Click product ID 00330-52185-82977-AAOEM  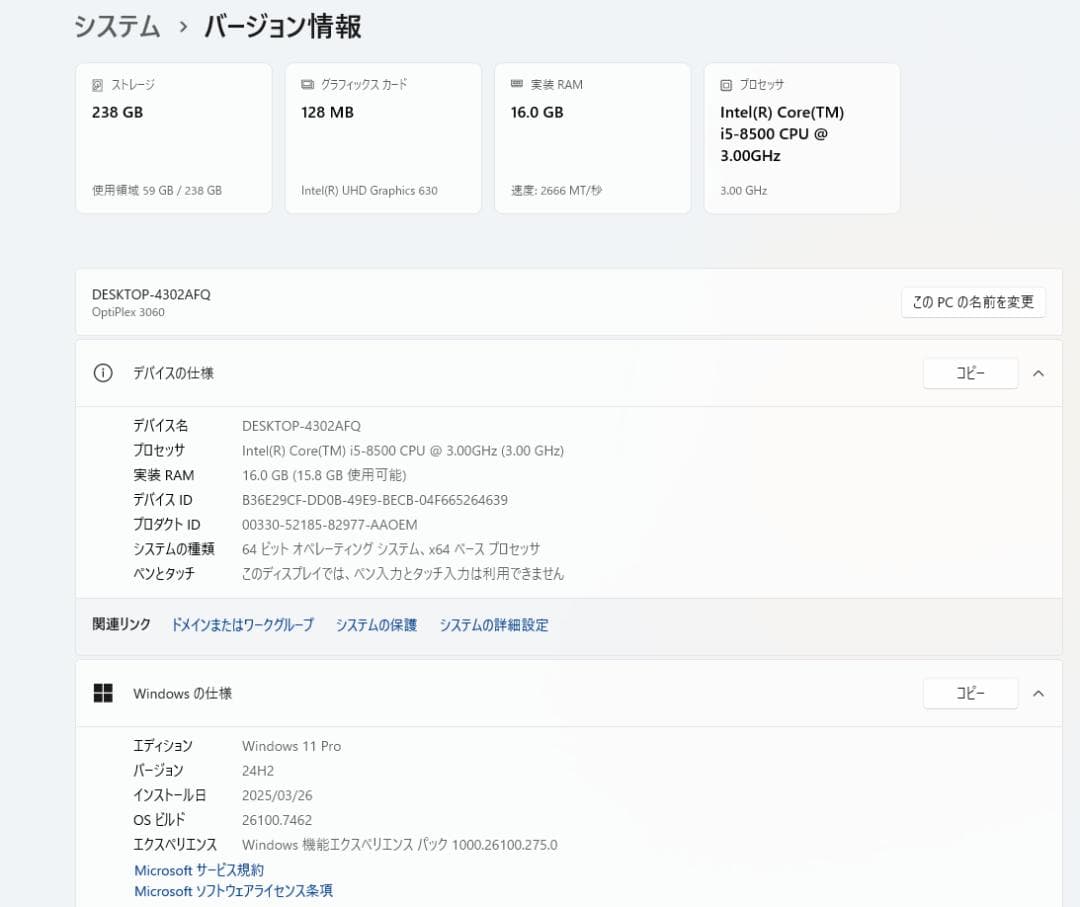(x=329, y=525)
